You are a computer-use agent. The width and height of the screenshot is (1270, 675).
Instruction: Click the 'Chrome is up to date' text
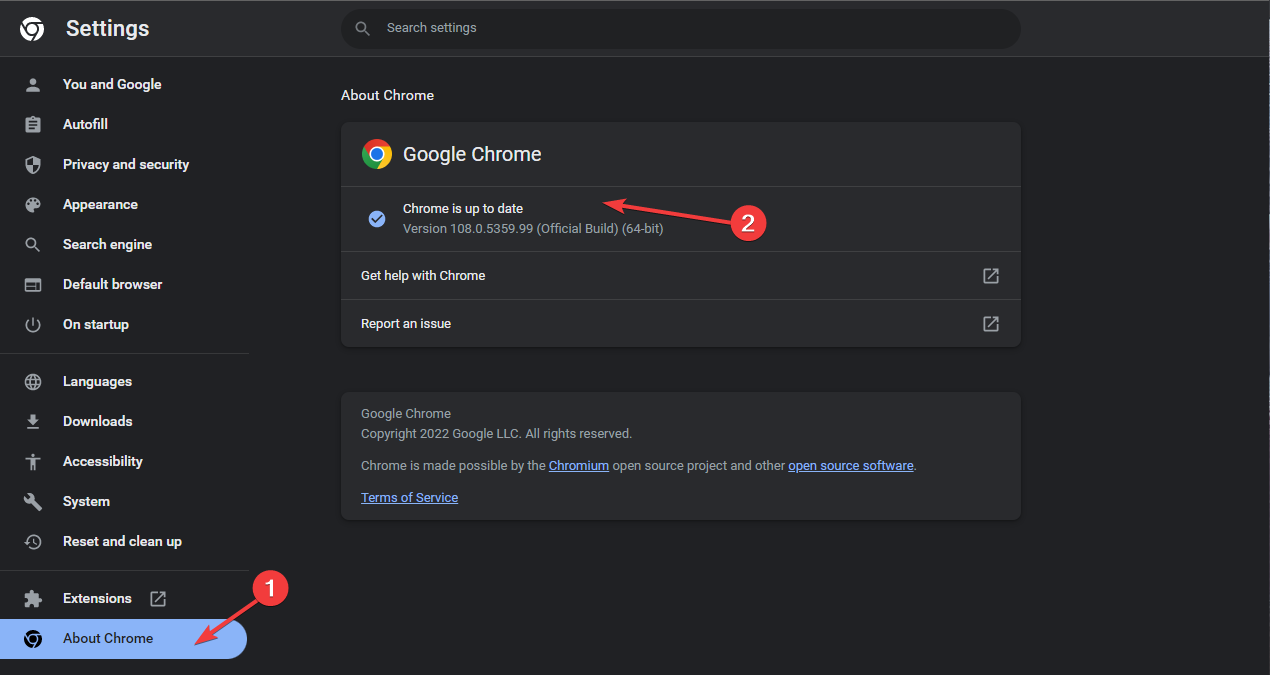tap(463, 208)
